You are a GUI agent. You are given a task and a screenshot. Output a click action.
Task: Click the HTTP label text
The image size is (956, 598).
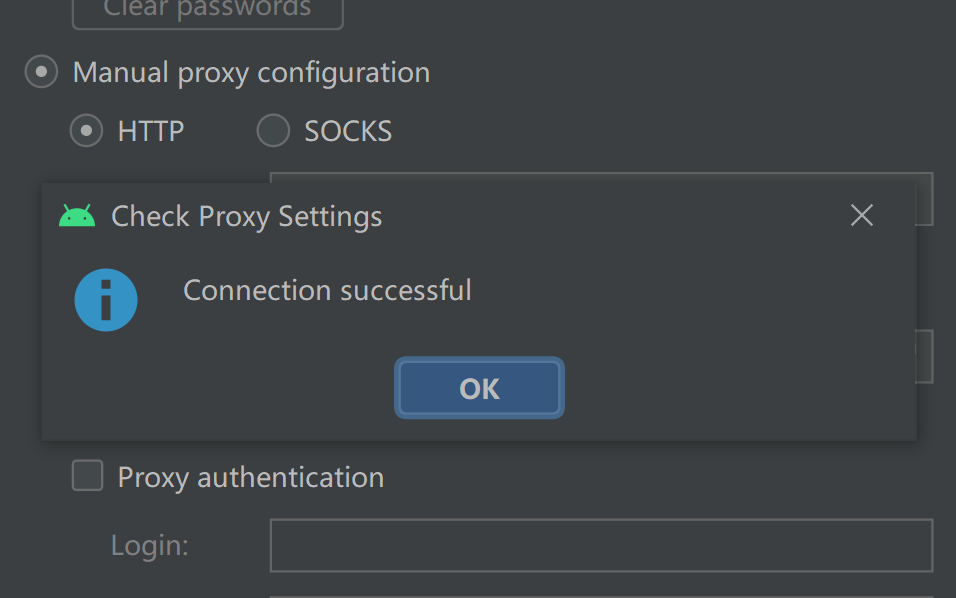pyautogui.click(x=151, y=131)
